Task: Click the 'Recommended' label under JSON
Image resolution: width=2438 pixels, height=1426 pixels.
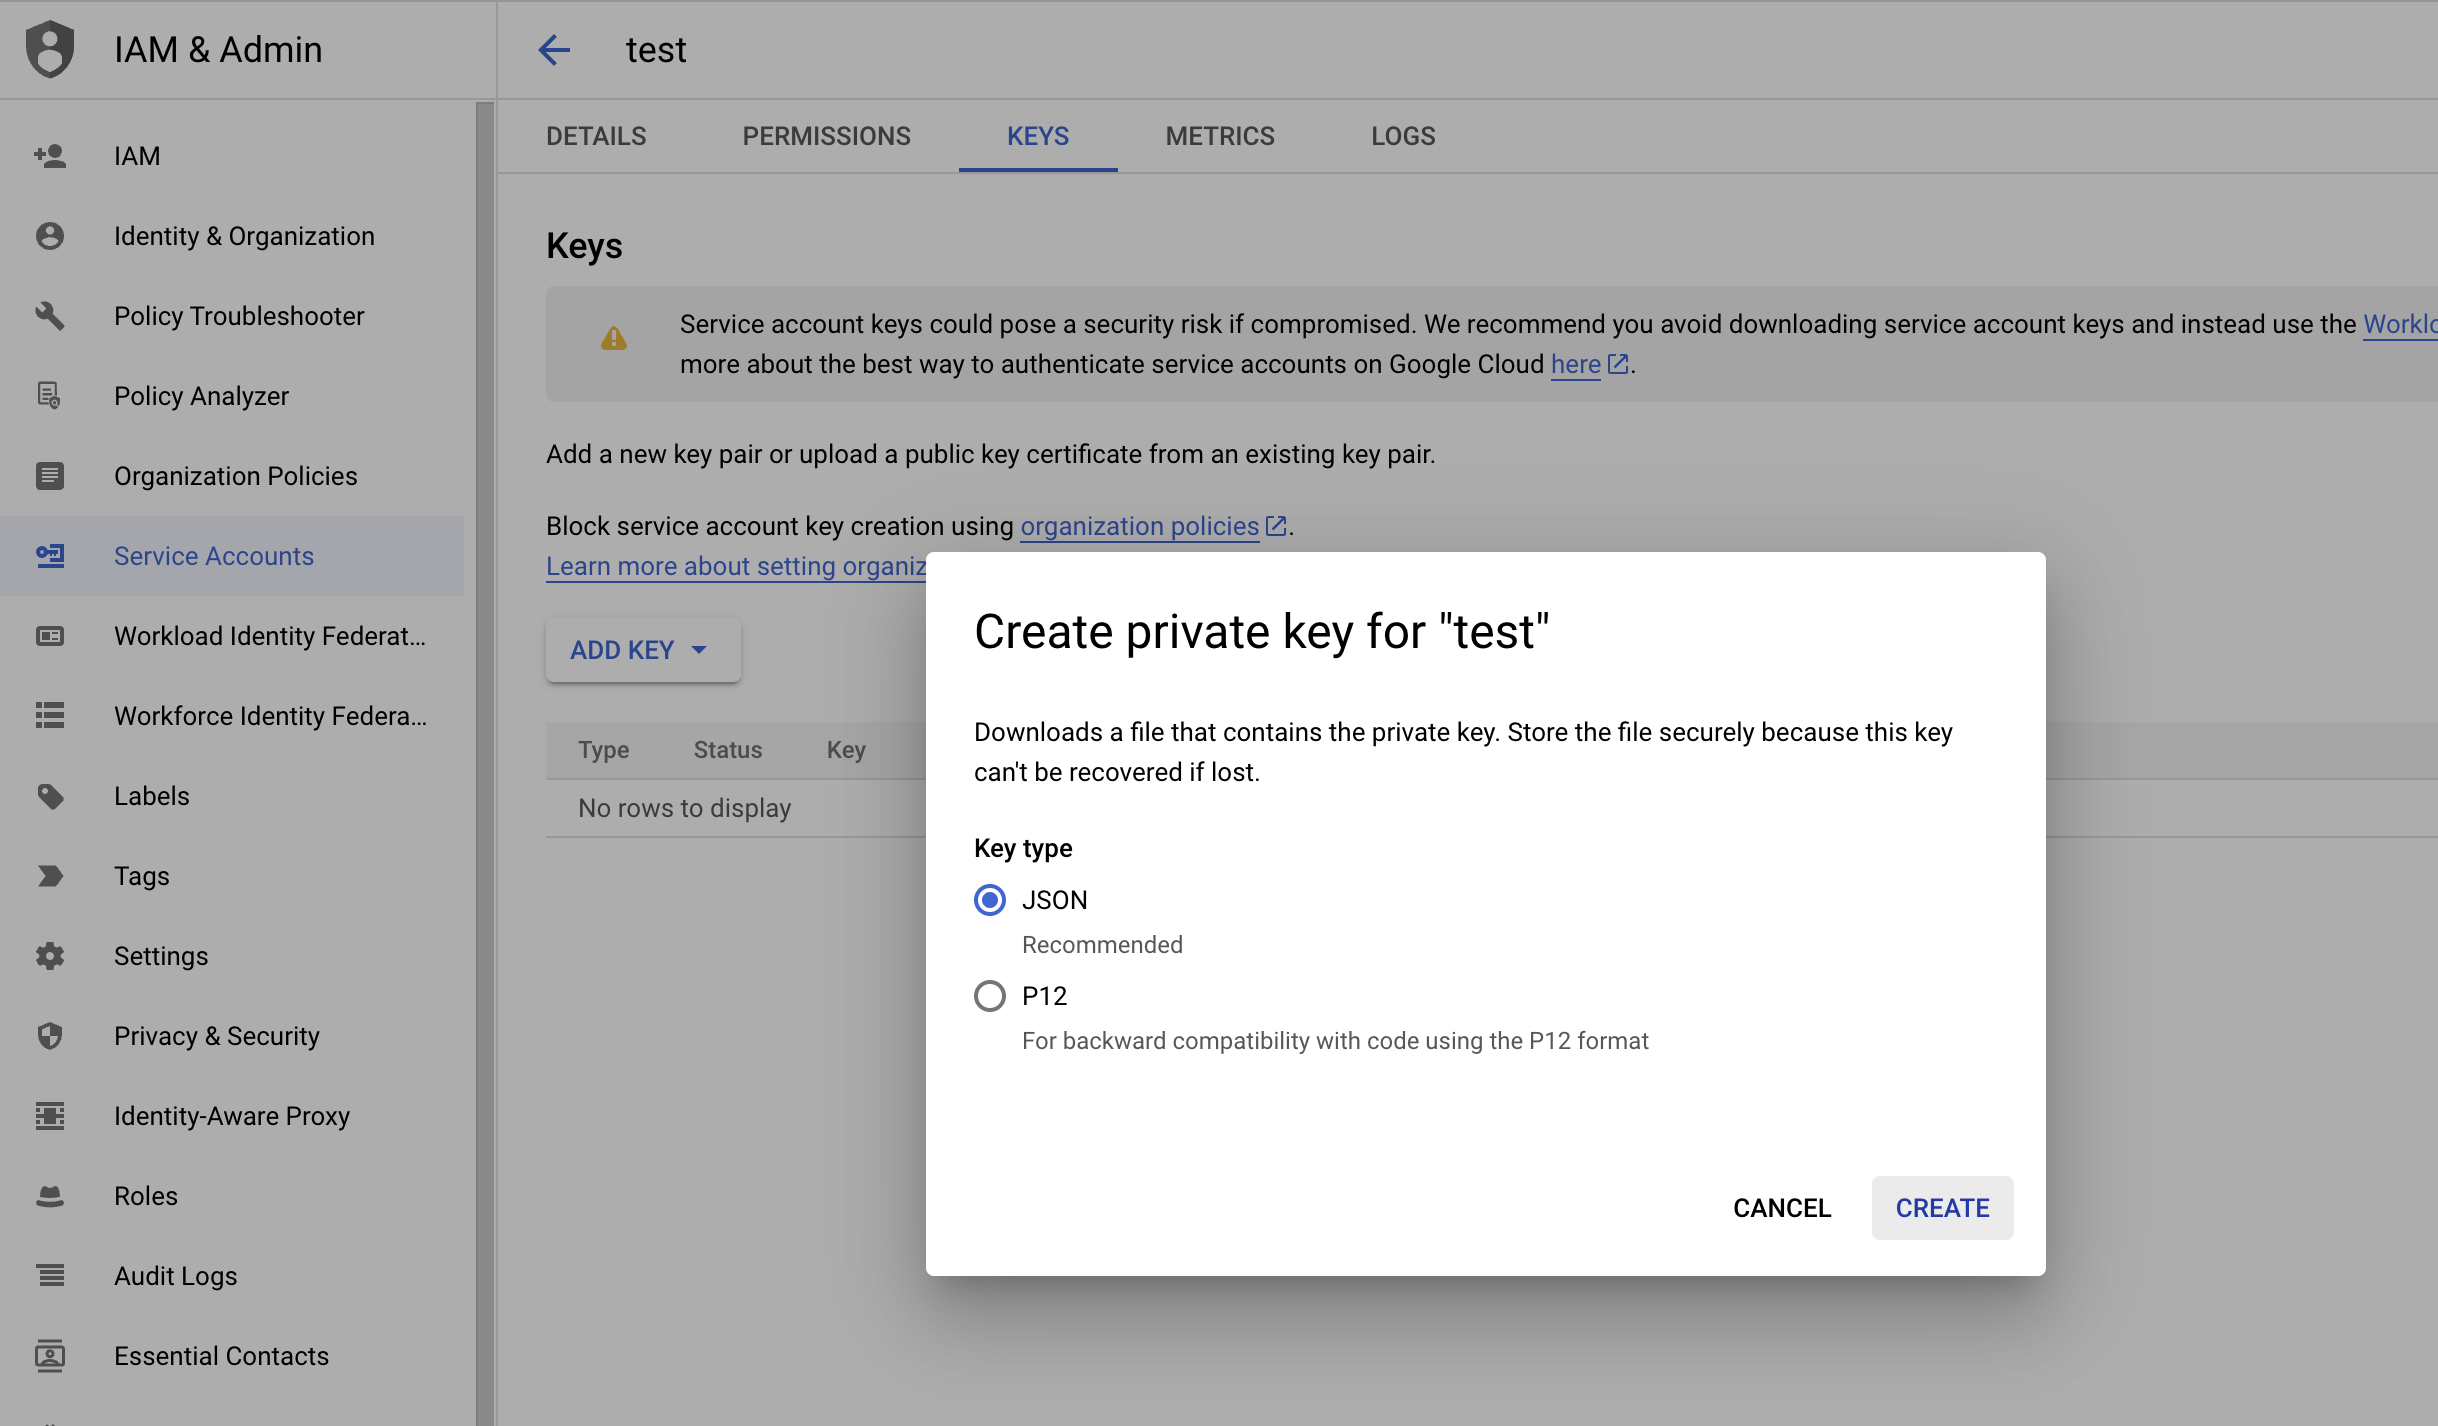Action: [1102, 945]
